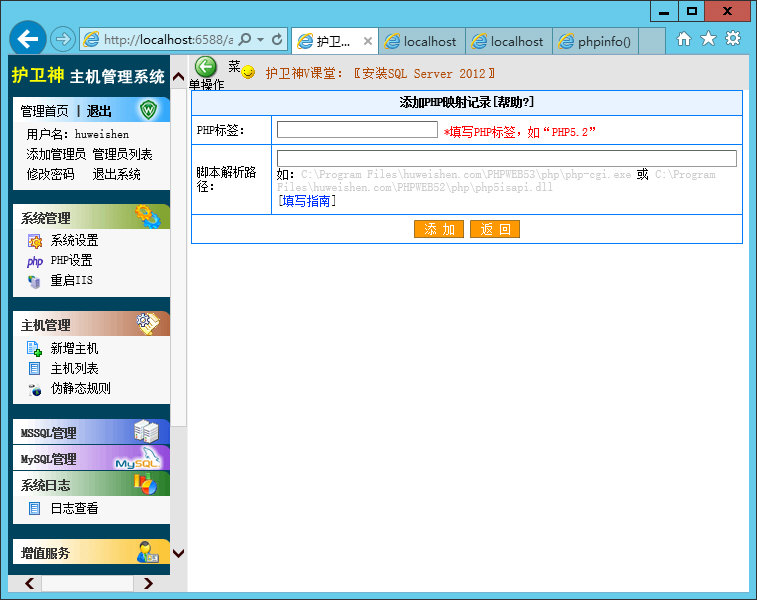Screen dimensions: 757x600
Task: Click the 退出 link beside 管理首页
Action: 99,111
